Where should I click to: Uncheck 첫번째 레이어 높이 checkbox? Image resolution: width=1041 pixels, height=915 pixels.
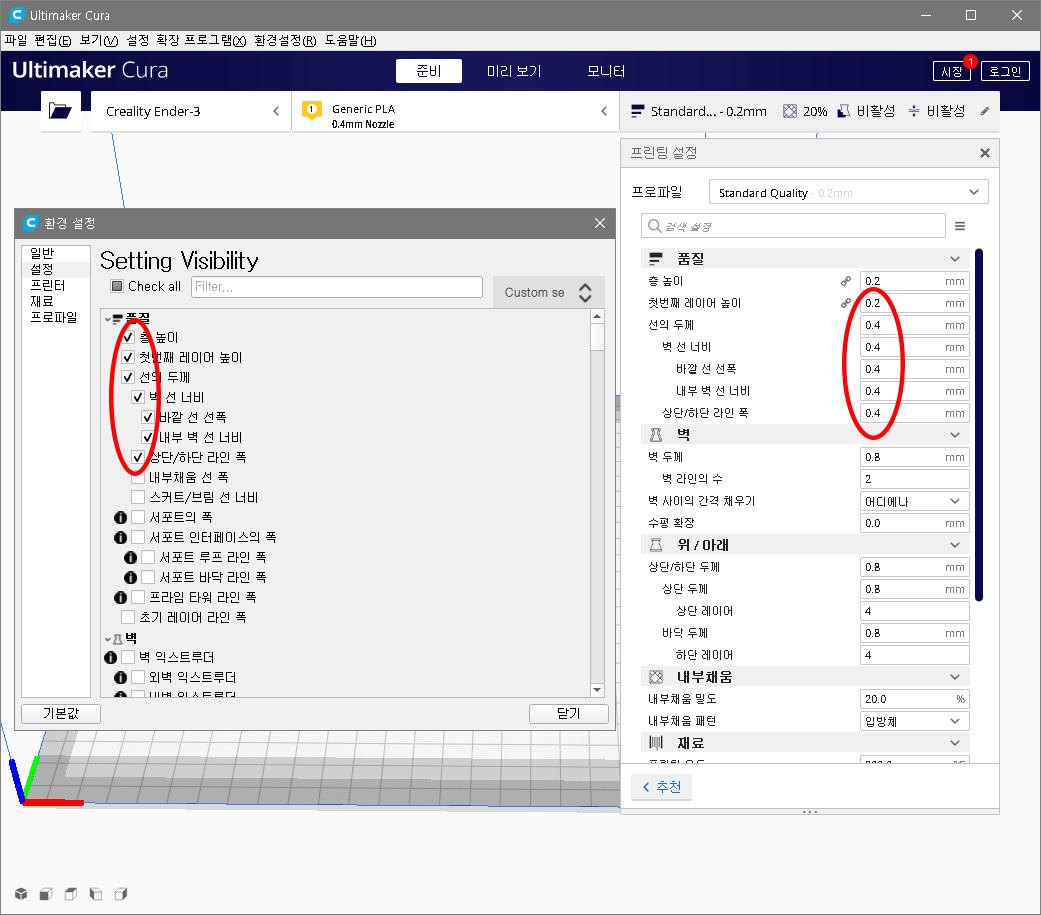(128, 357)
